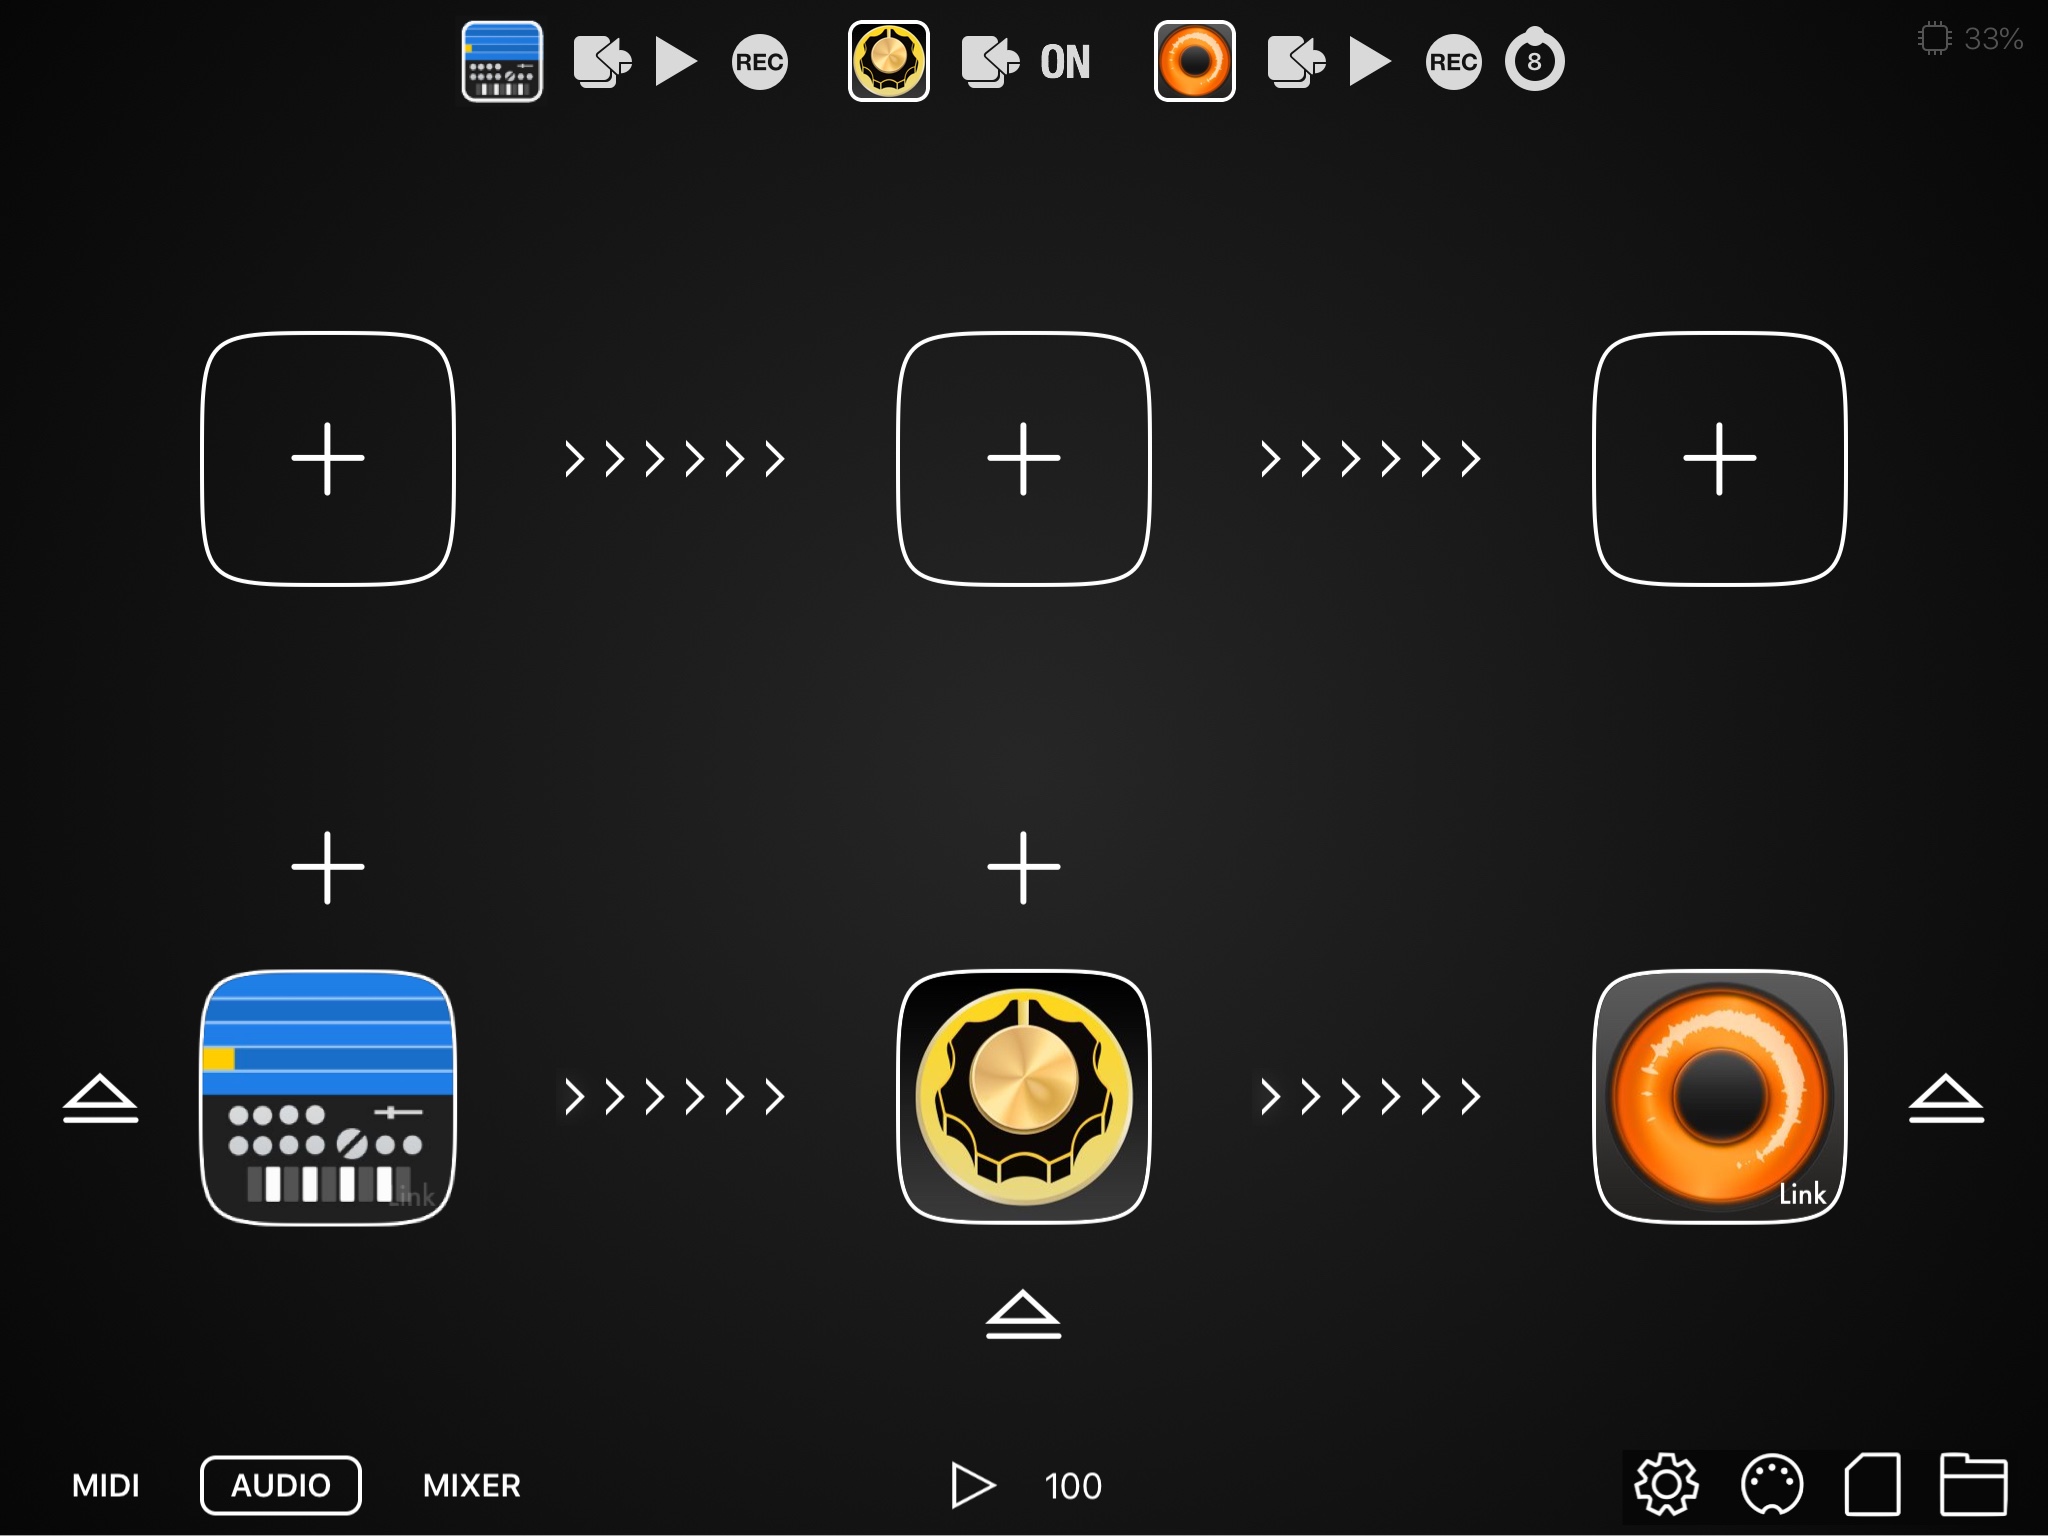Toggle the ON state of gold knob effect

1065,62
